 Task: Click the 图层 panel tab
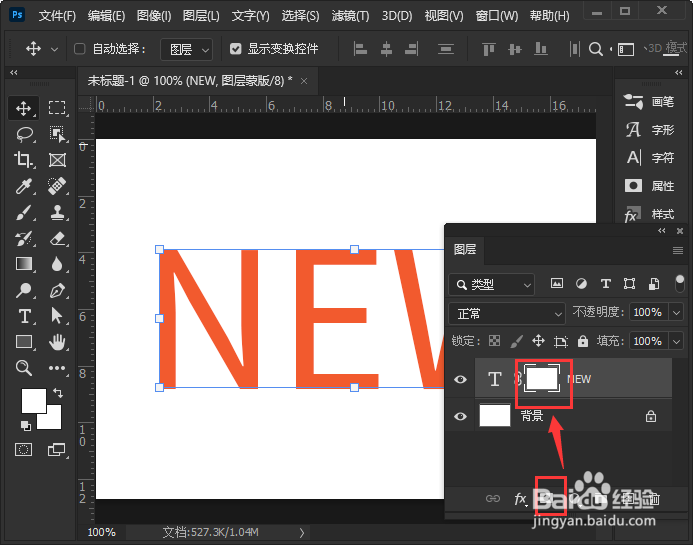[465, 250]
